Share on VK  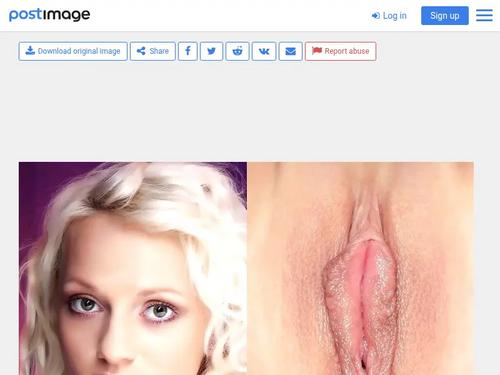[x=264, y=51]
